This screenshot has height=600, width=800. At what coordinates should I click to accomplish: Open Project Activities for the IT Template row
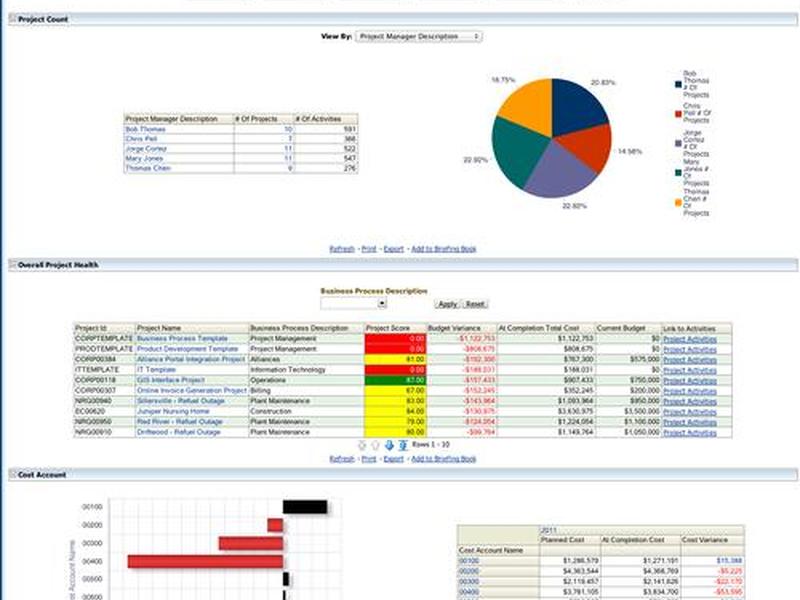690,370
